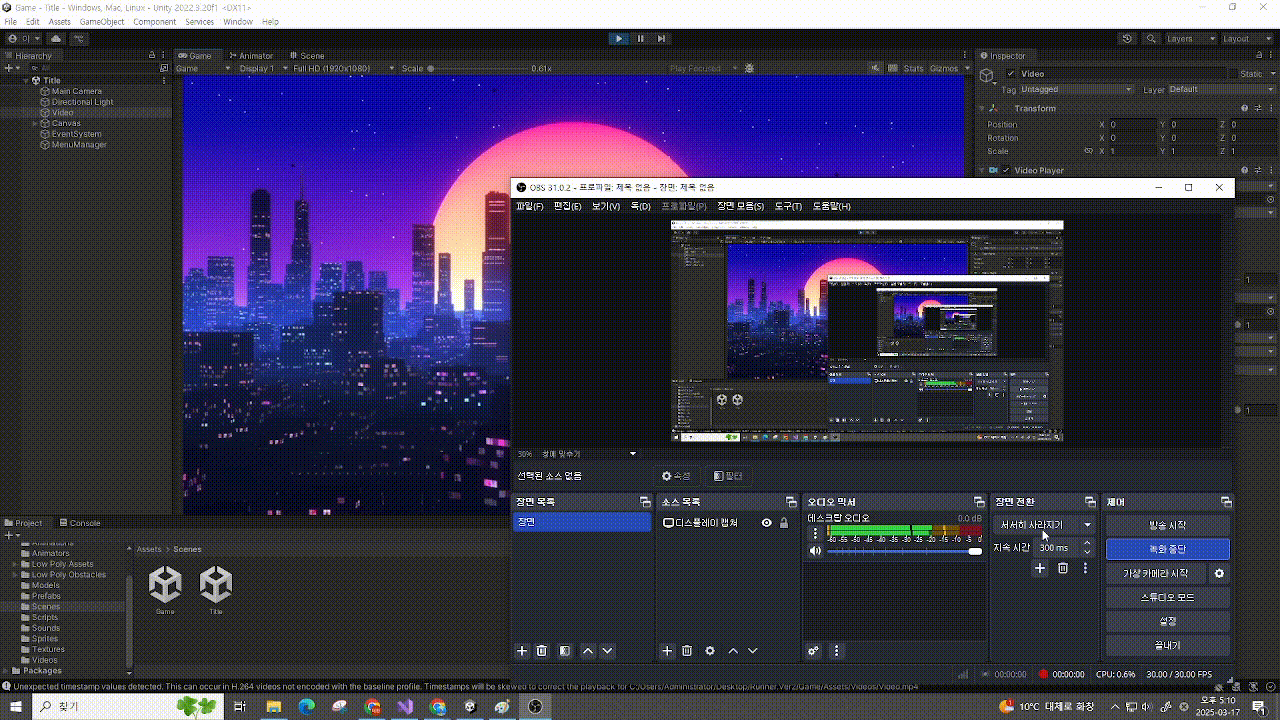Open the Gizmos dropdown arrow
The image size is (1280, 720).
tap(965, 68)
